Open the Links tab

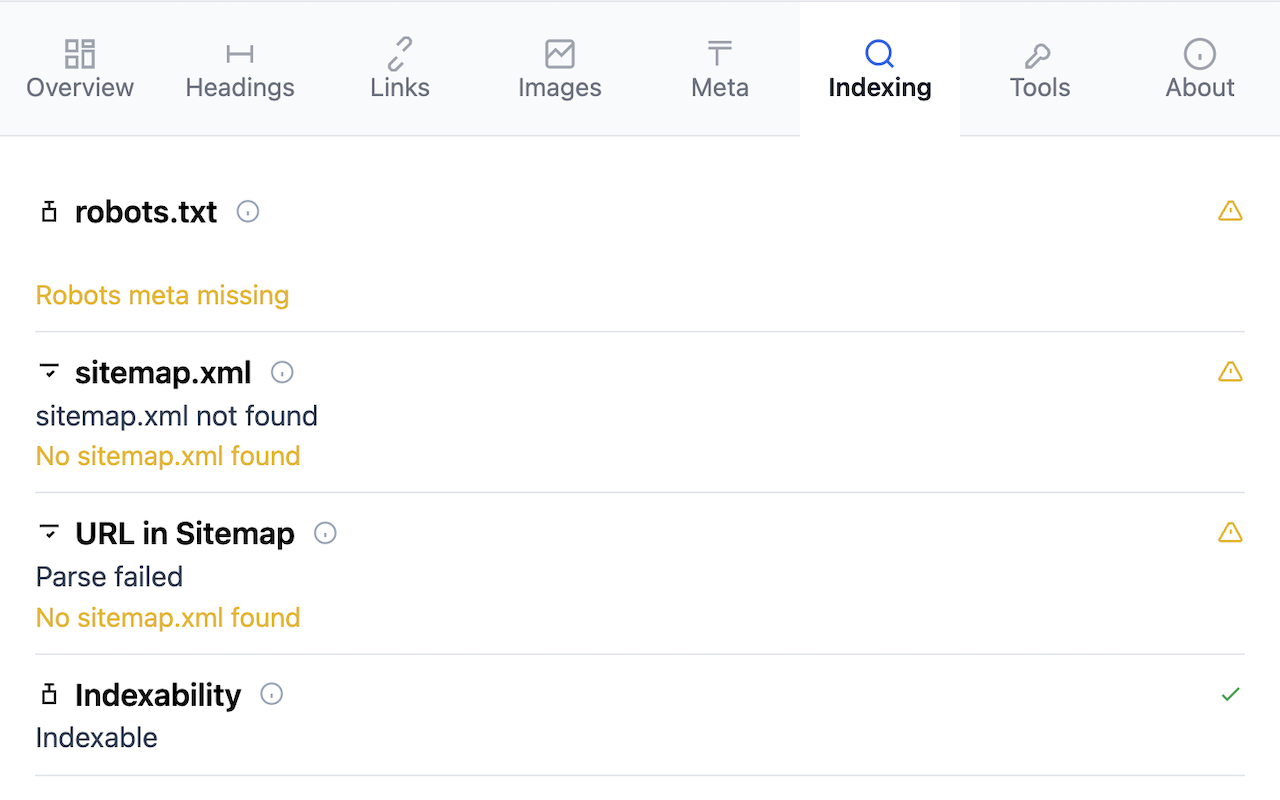click(400, 69)
